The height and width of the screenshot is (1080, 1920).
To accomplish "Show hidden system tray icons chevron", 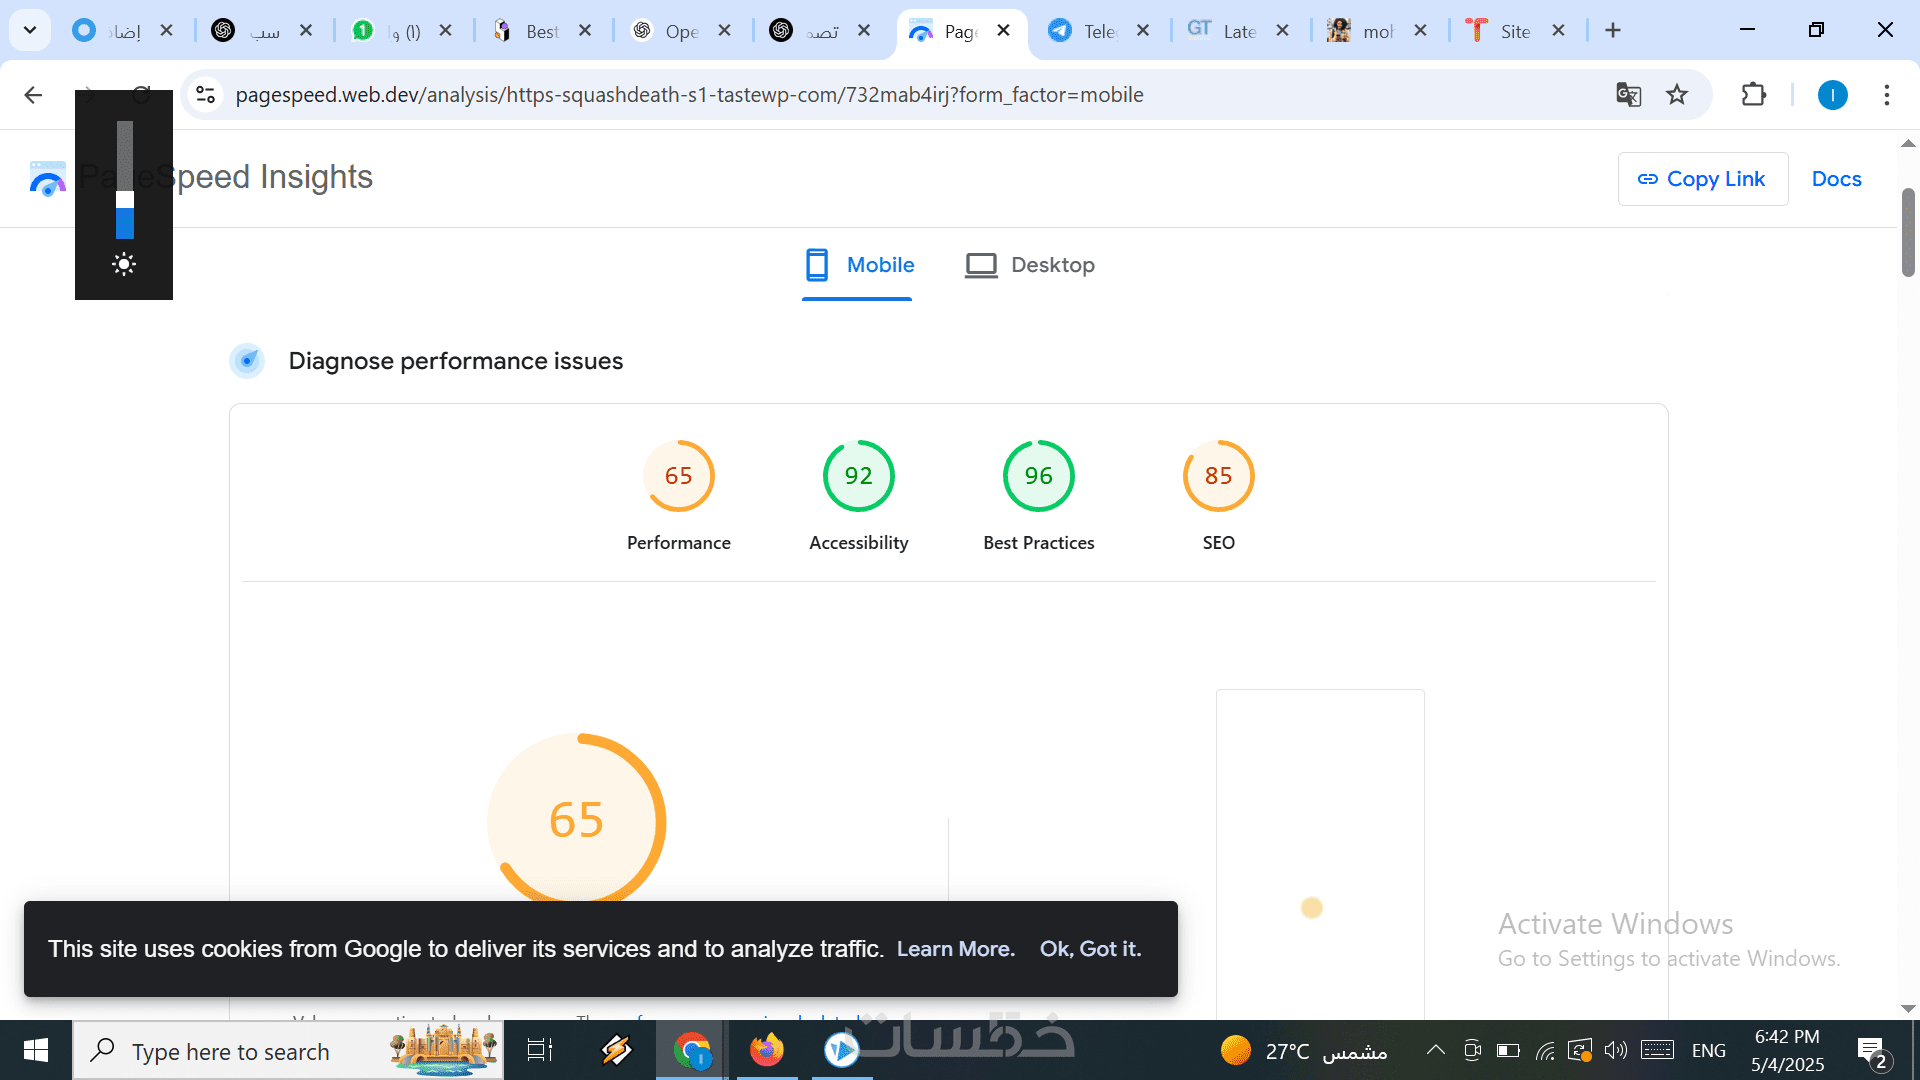I will 1435,1050.
